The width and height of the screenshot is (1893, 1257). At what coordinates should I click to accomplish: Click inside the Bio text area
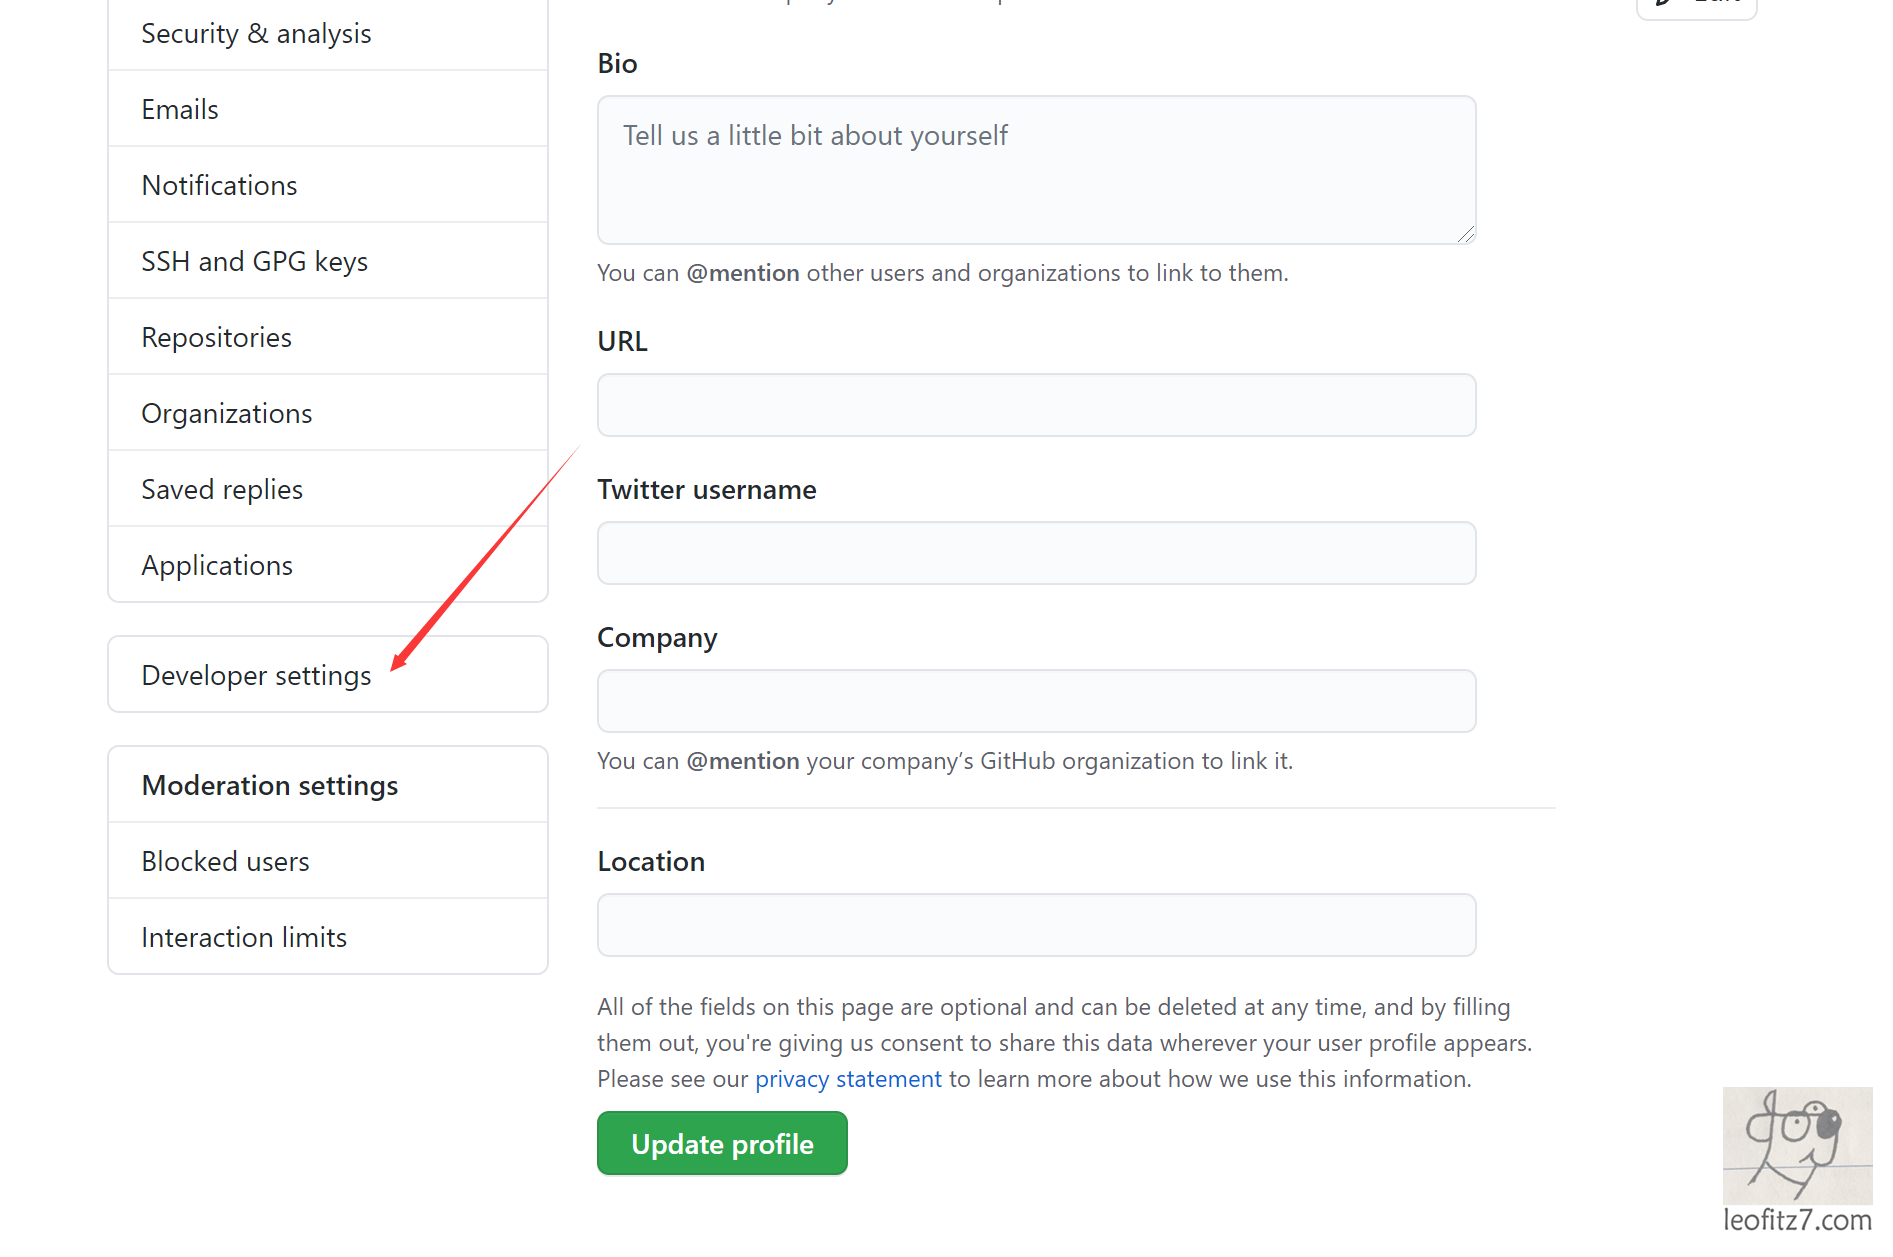(1036, 170)
